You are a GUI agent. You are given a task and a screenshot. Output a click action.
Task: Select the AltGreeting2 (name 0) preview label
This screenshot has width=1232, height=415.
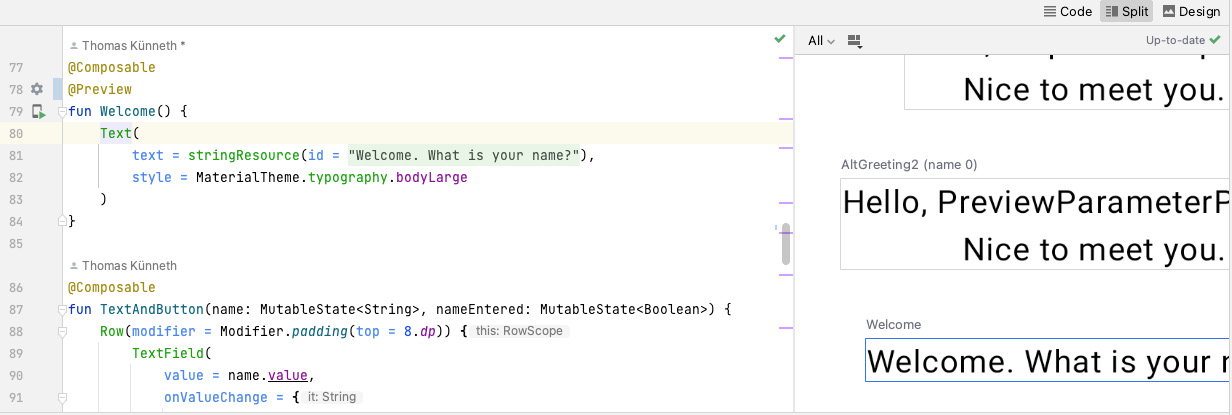click(909, 164)
